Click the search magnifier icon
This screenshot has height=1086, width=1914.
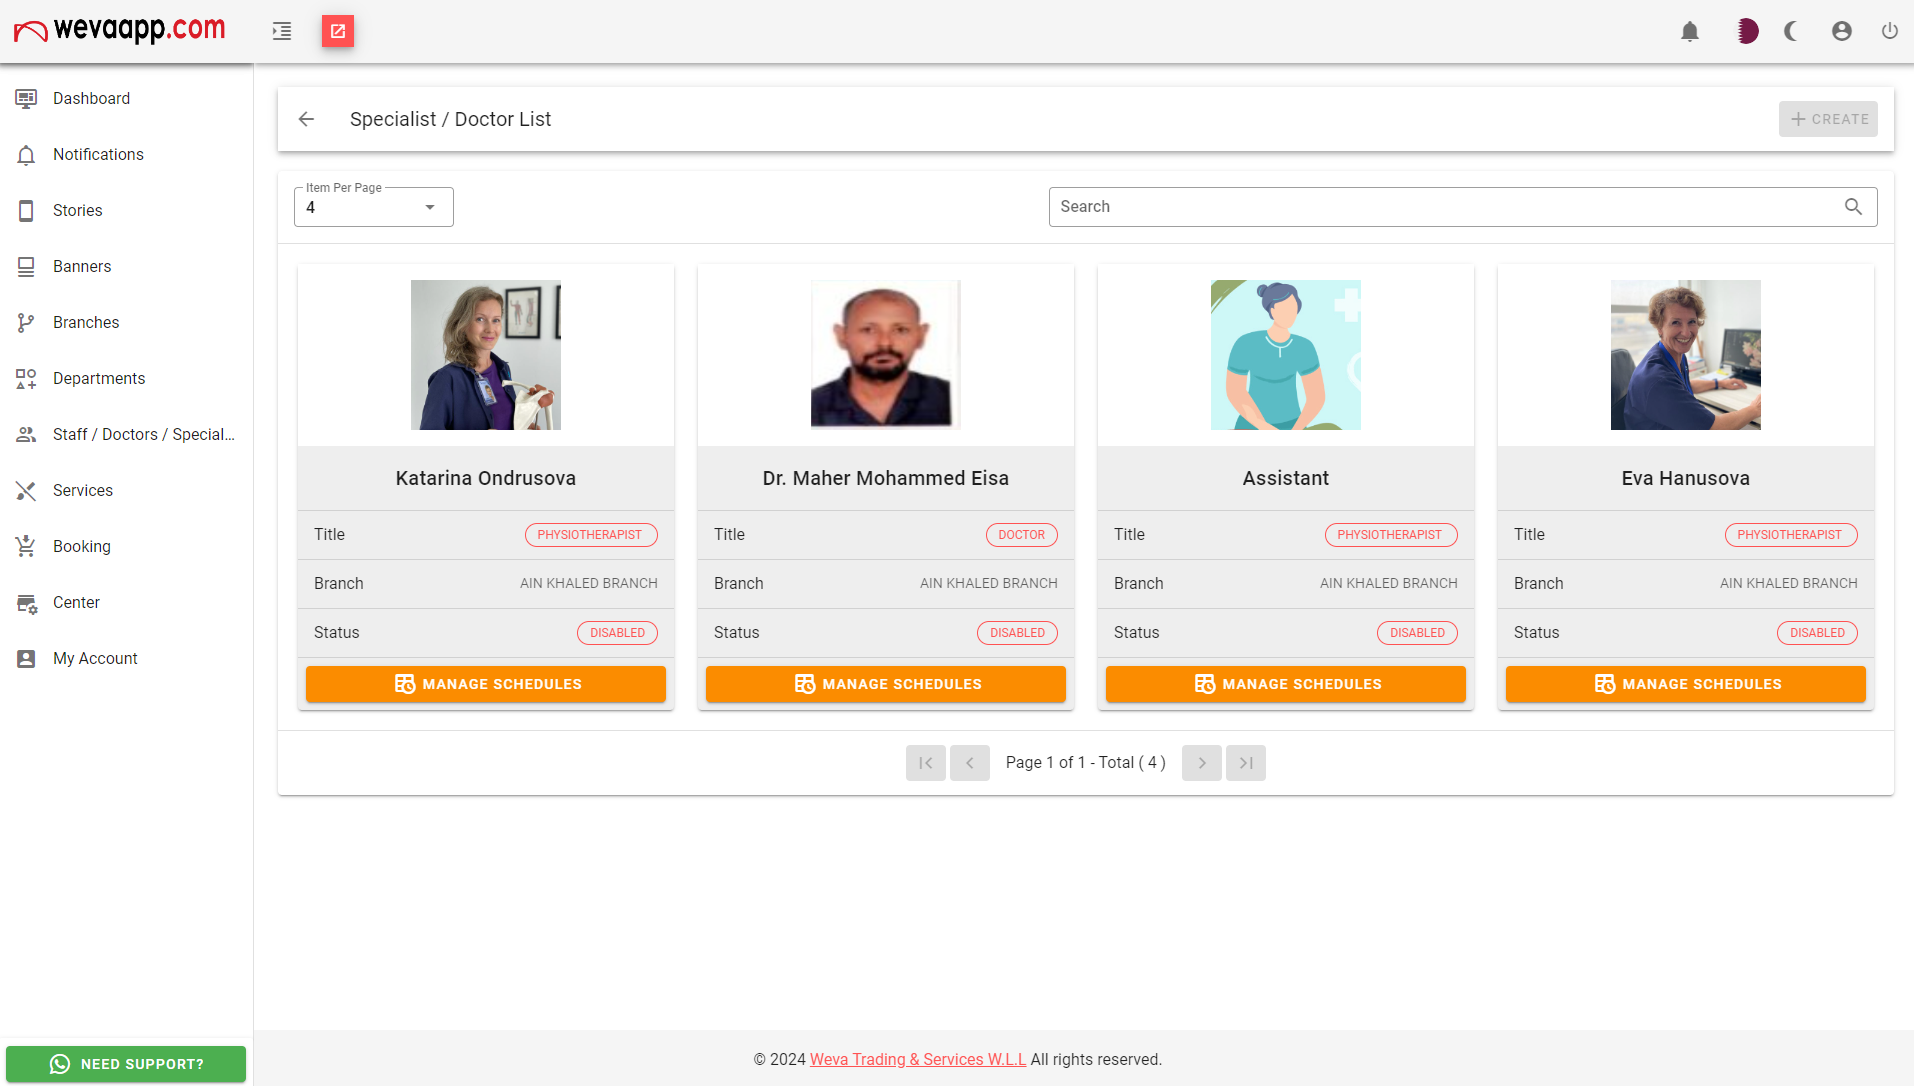point(1853,206)
